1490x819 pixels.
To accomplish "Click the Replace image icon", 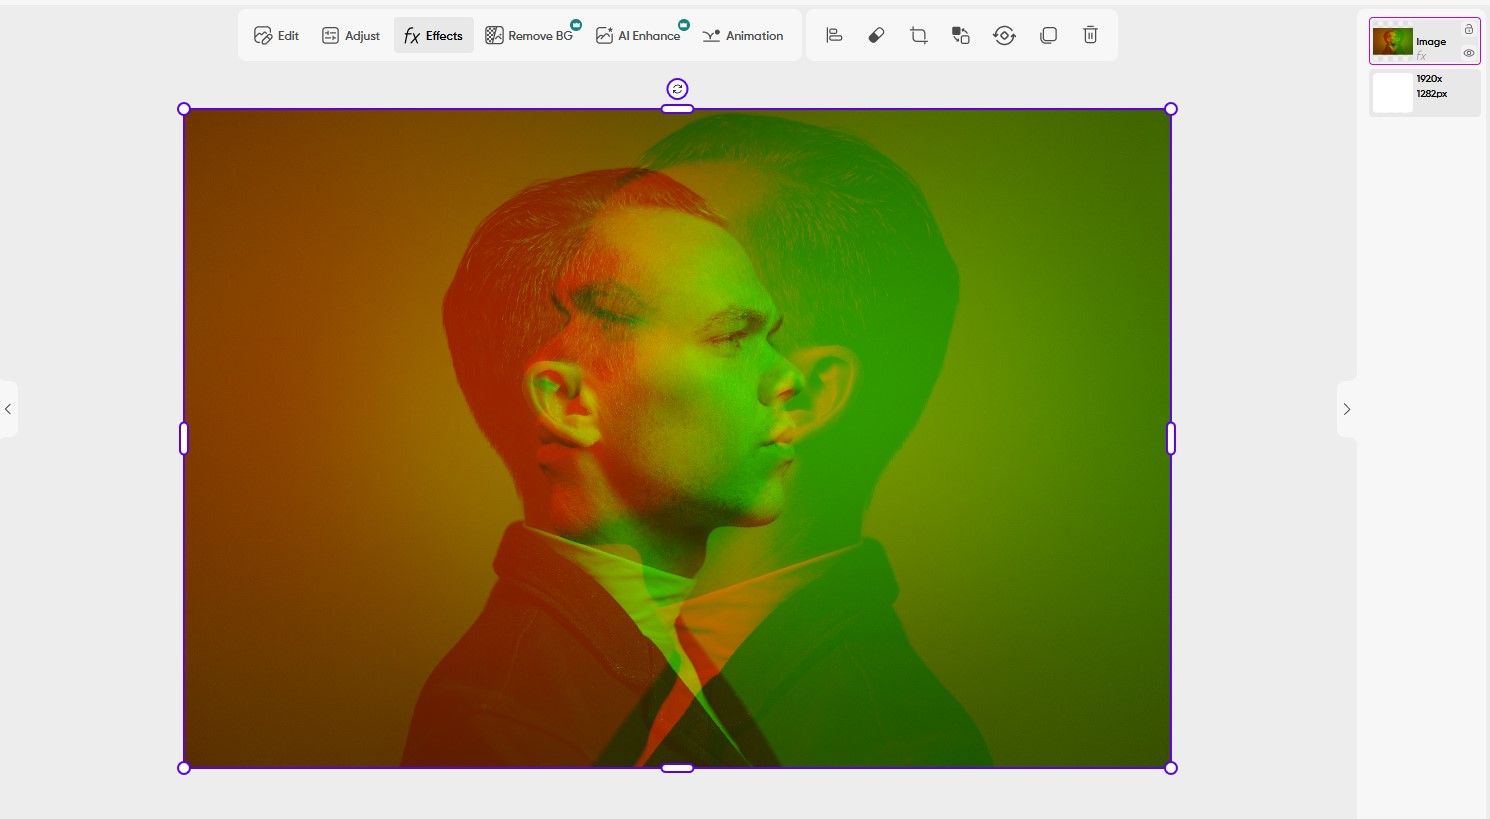I will click(960, 35).
